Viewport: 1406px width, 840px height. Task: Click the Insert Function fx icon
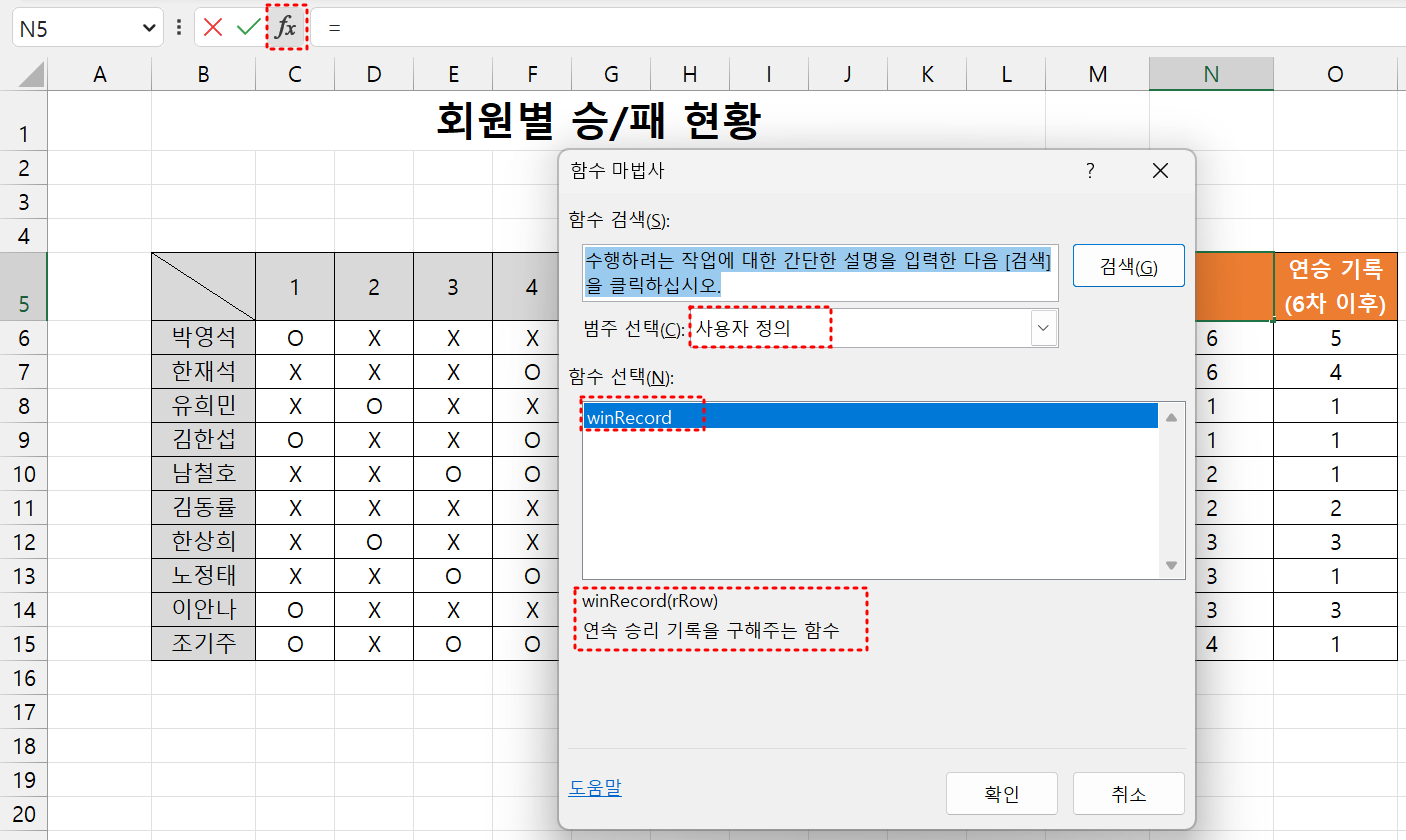click(286, 28)
